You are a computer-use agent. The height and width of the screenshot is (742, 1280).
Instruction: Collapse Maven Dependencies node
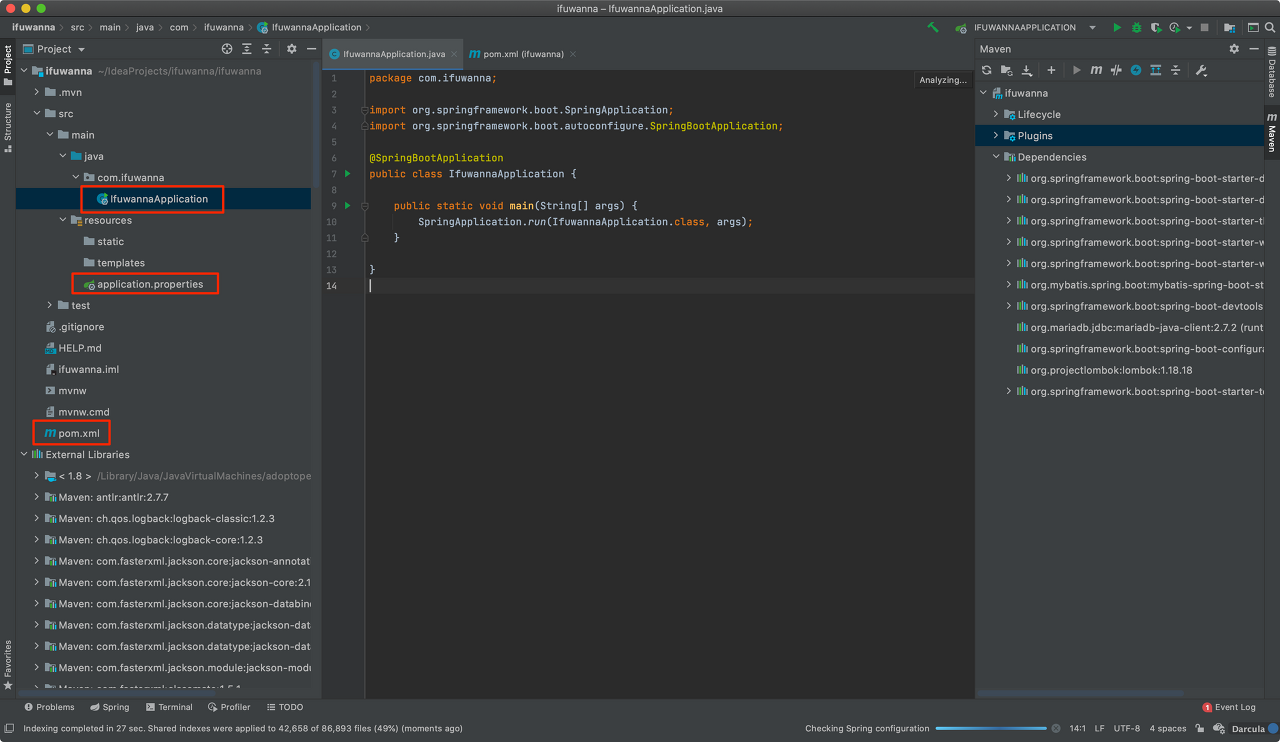point(996,157)
